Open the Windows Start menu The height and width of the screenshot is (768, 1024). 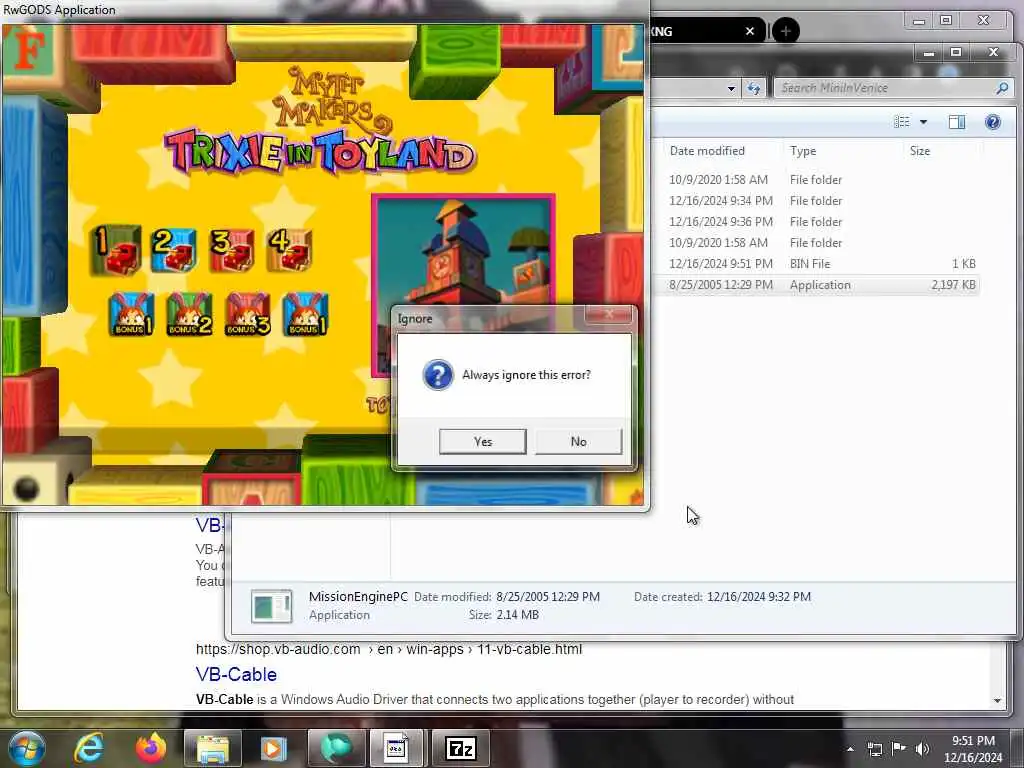coord(26,748)
